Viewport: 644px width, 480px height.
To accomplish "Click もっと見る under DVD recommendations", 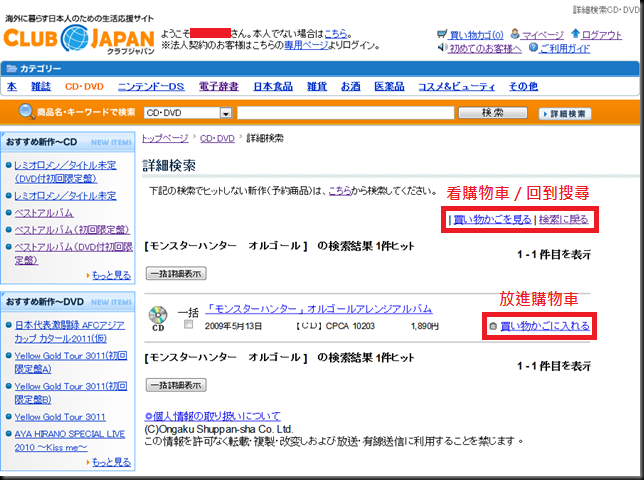I will [111, 462].
